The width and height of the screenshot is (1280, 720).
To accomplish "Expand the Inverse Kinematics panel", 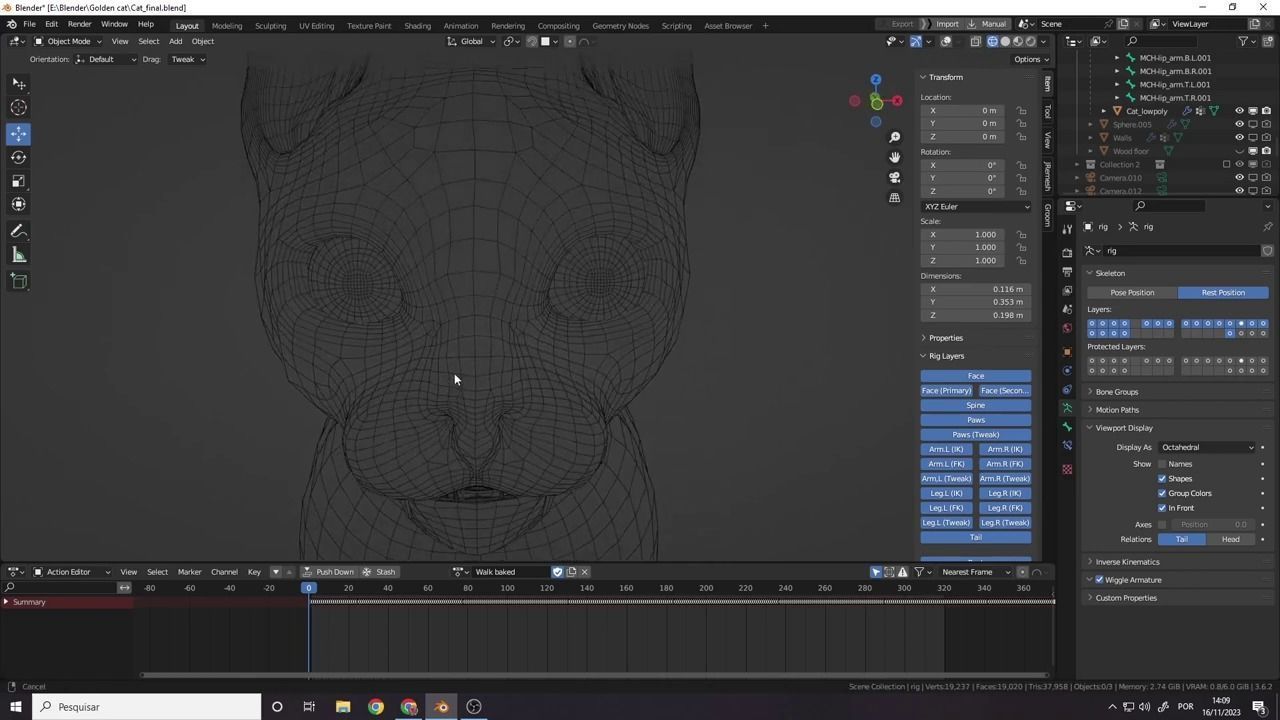I will [1126, 562].
